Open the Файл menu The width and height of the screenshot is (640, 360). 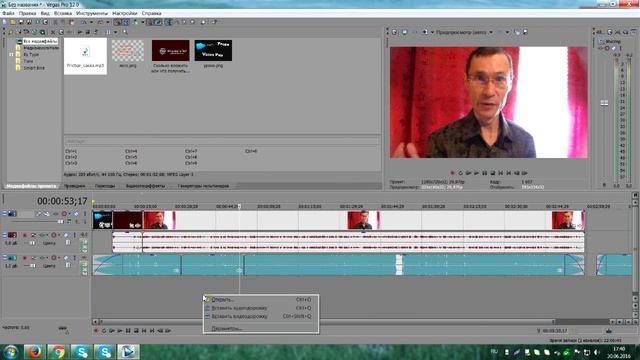point(8,13)
